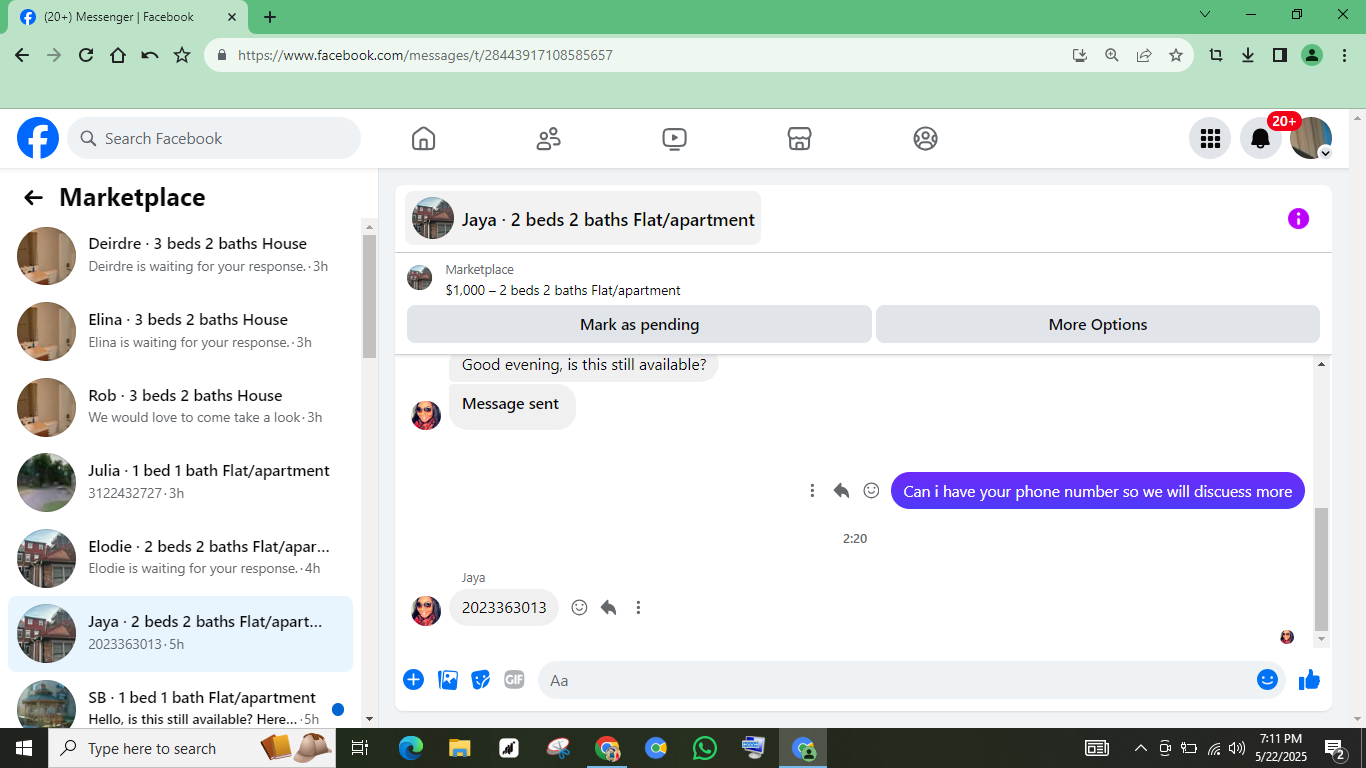
Task: Open the zoom magnifier in the address bar
Action: (x=1112, y=55)
